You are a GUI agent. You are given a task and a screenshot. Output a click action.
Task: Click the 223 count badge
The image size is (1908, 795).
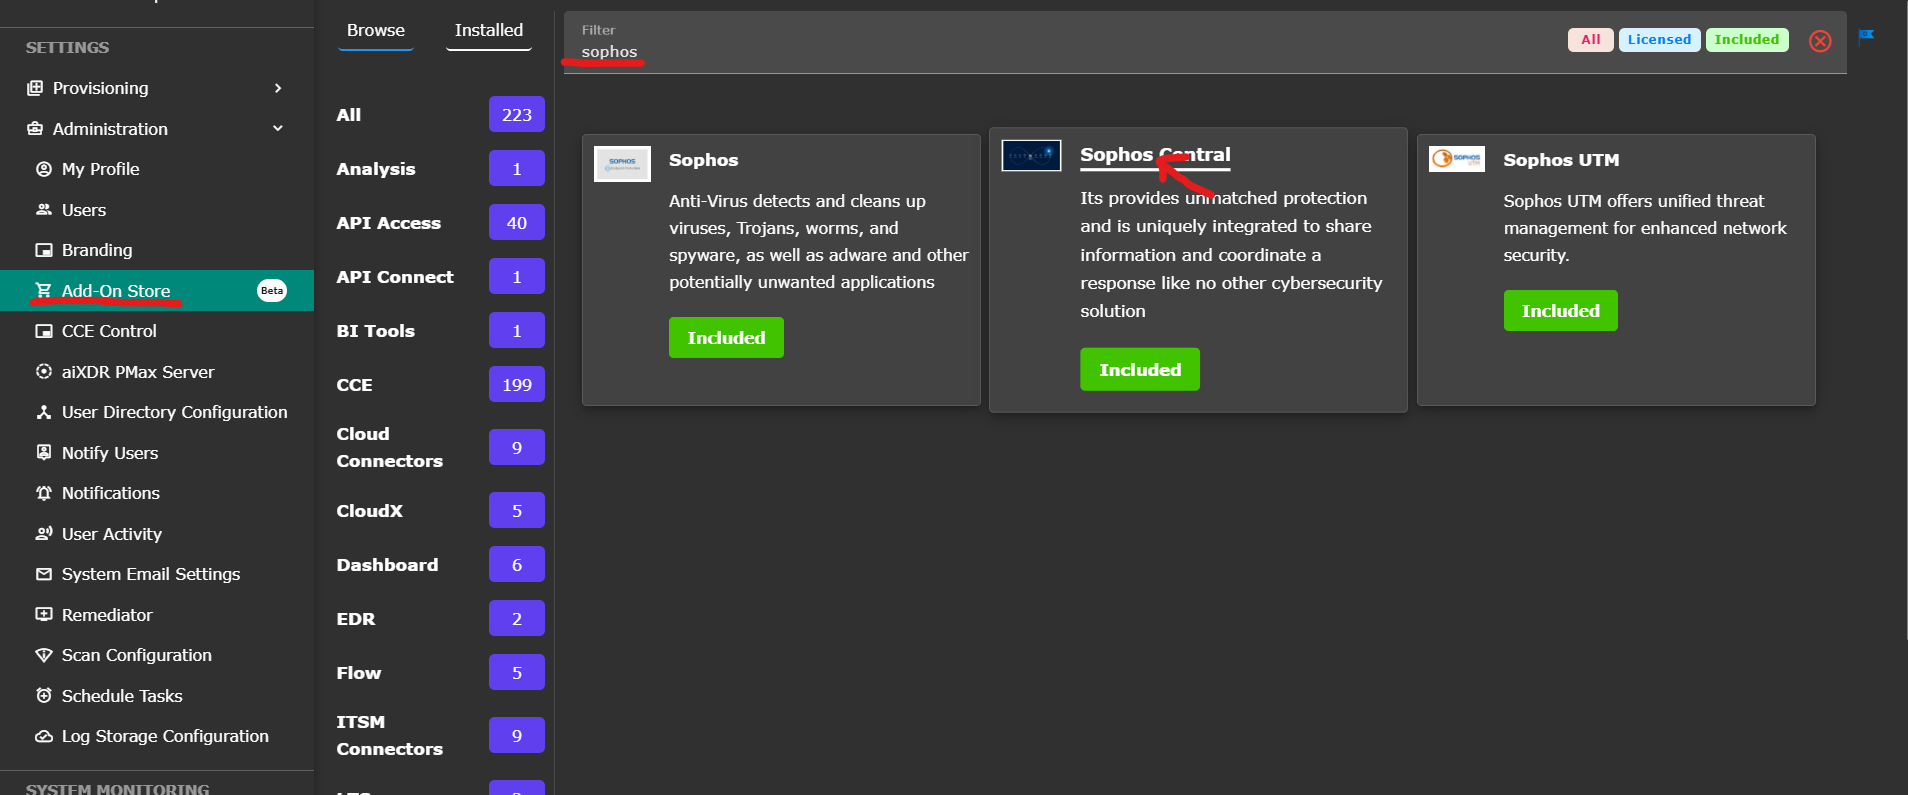[517, 115]
